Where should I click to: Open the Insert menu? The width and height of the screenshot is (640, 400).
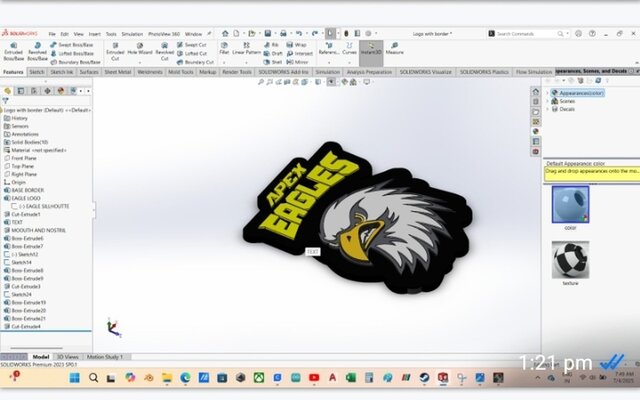tap(94, 33)
